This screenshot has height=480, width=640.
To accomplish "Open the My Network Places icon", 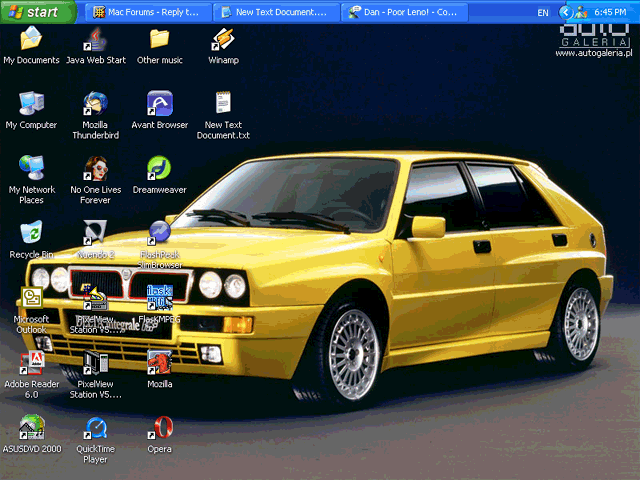I will pyautogui.click(x=31, y=168).
